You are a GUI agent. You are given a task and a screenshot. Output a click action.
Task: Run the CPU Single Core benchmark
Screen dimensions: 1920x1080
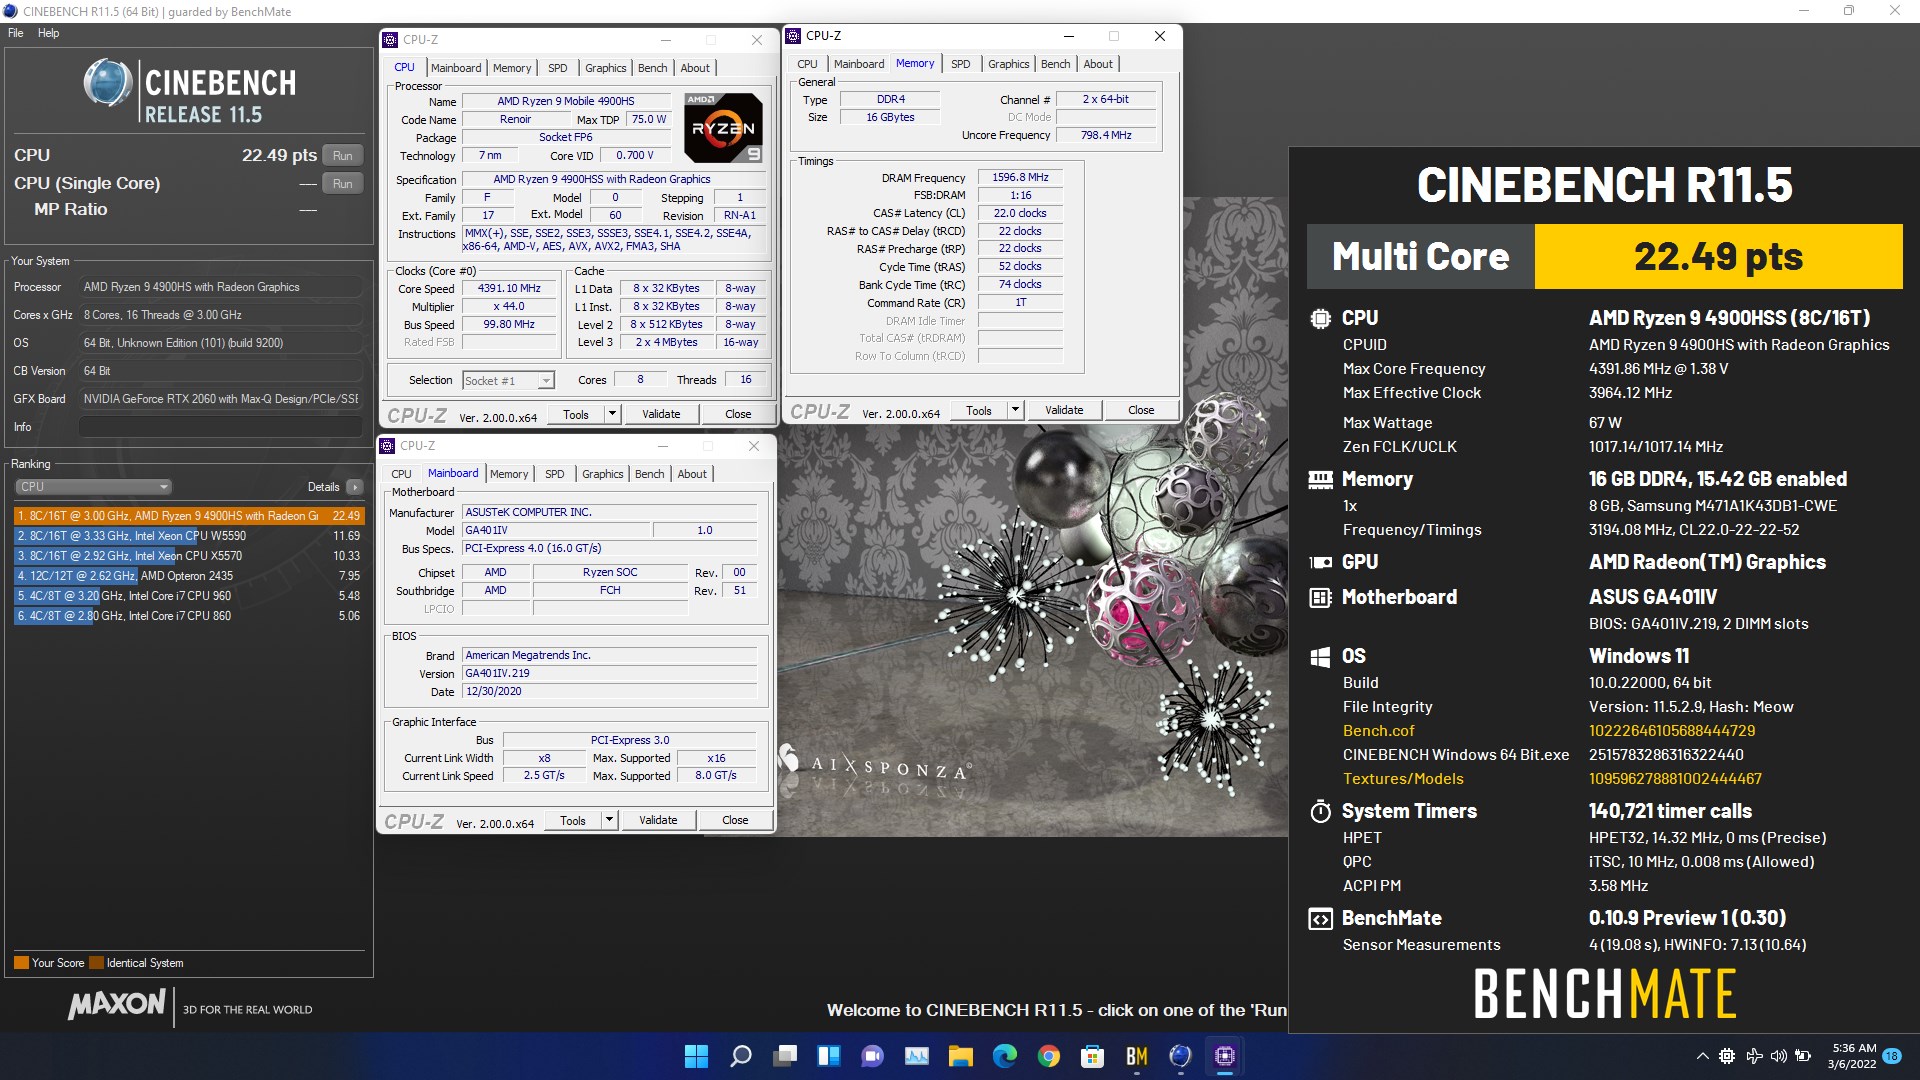click(x=343, y=184)
